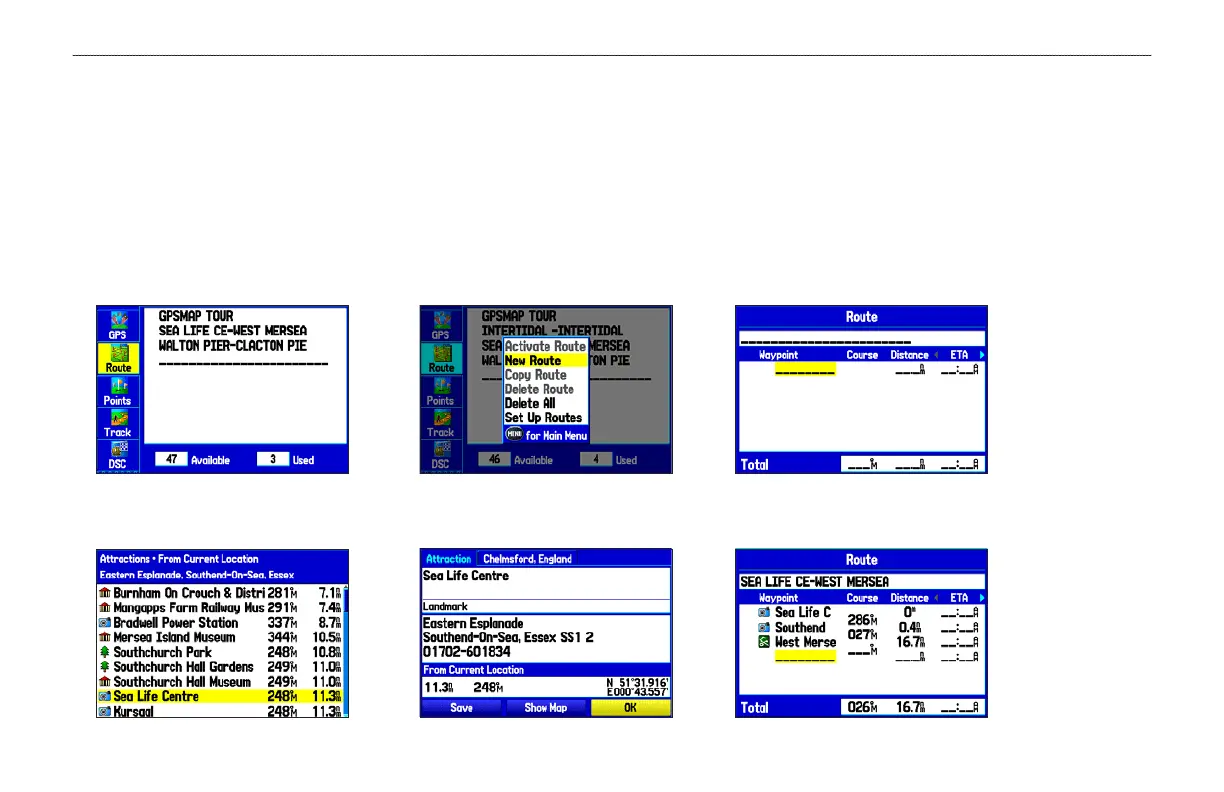Click museum icon beside Mersea Island Museum
Screen dimensions: 1224x792
coord(105,637)
